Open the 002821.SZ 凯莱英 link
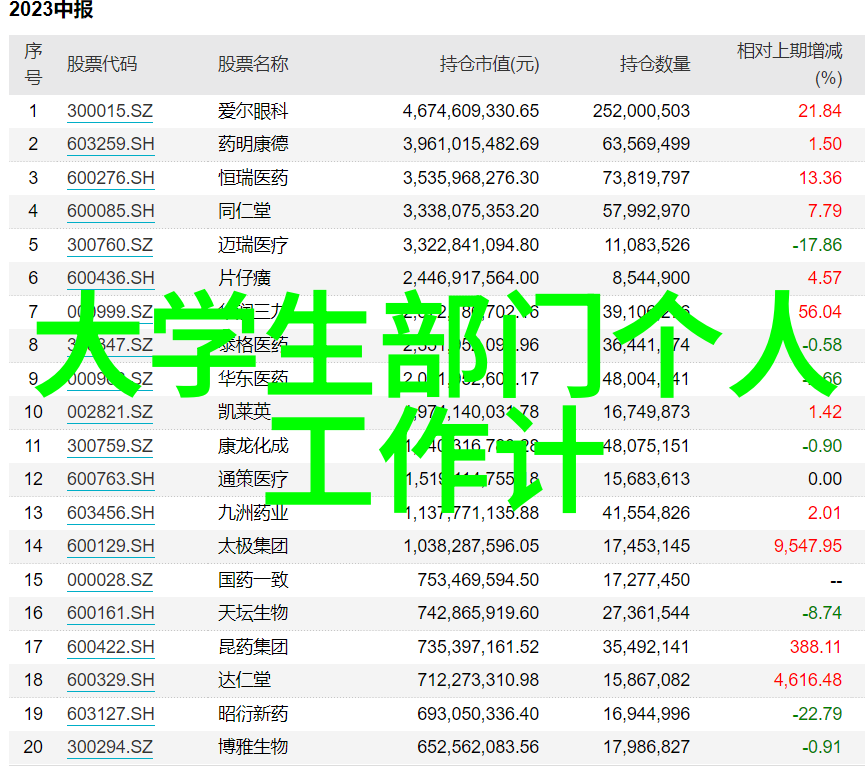Viewport: 865px width, 776px height. [110, 412]
